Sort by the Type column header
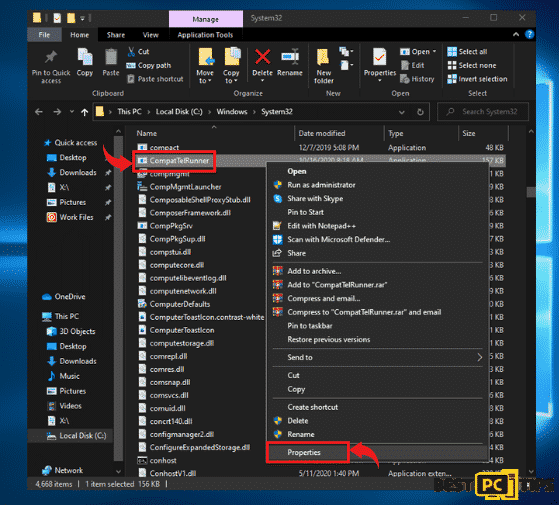Image resolution: width=559 pixels, height=505 pixels. (x=395, y=133)
